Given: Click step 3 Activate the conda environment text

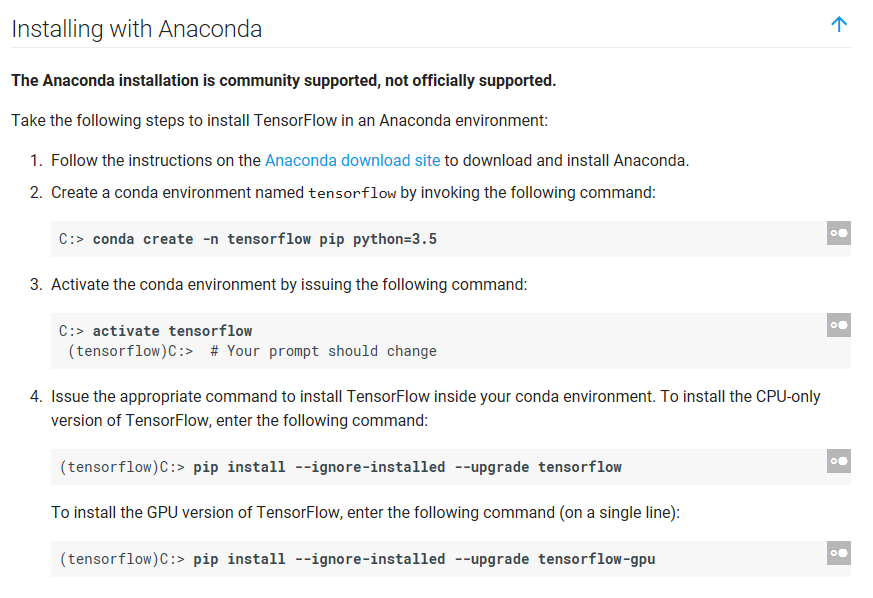Looking at the screenshot, I should click(x=289, y=284).
